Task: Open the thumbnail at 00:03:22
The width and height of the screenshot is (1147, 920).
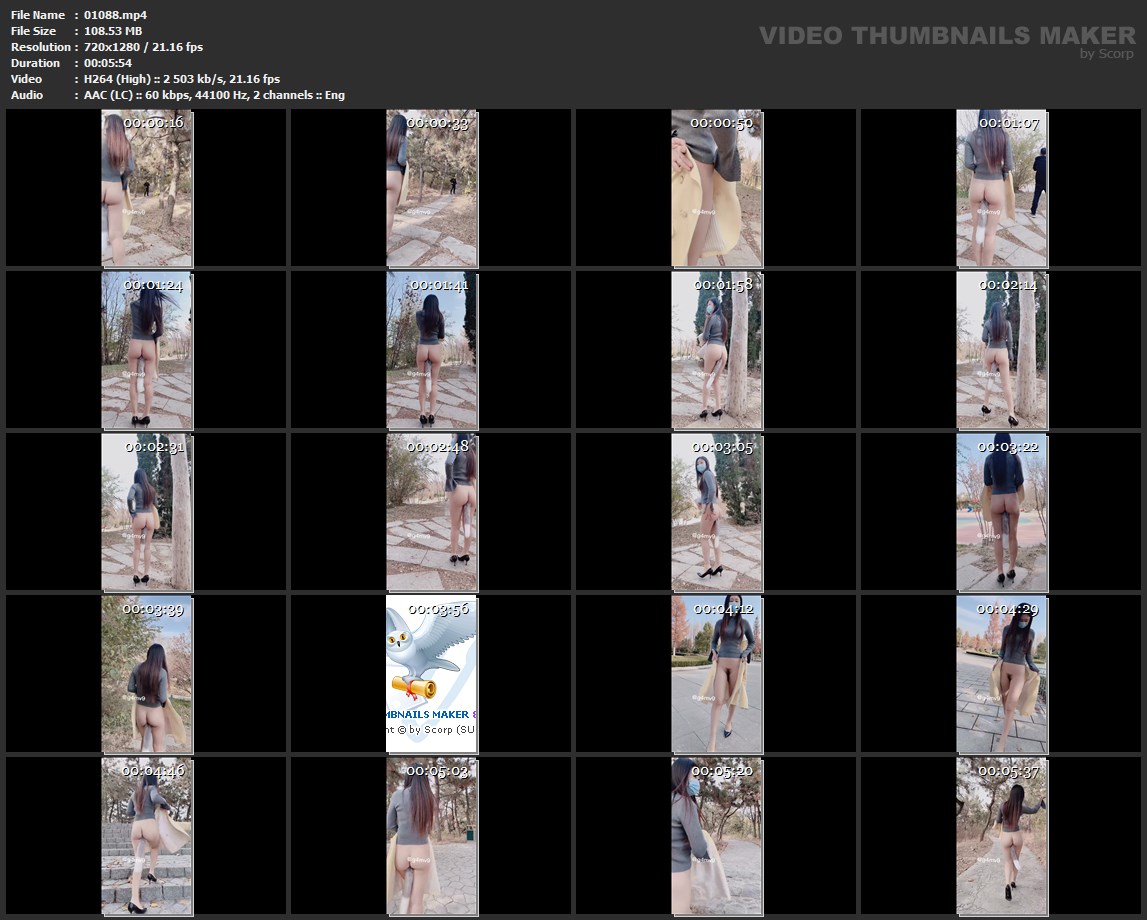Action: point(1001,512)
